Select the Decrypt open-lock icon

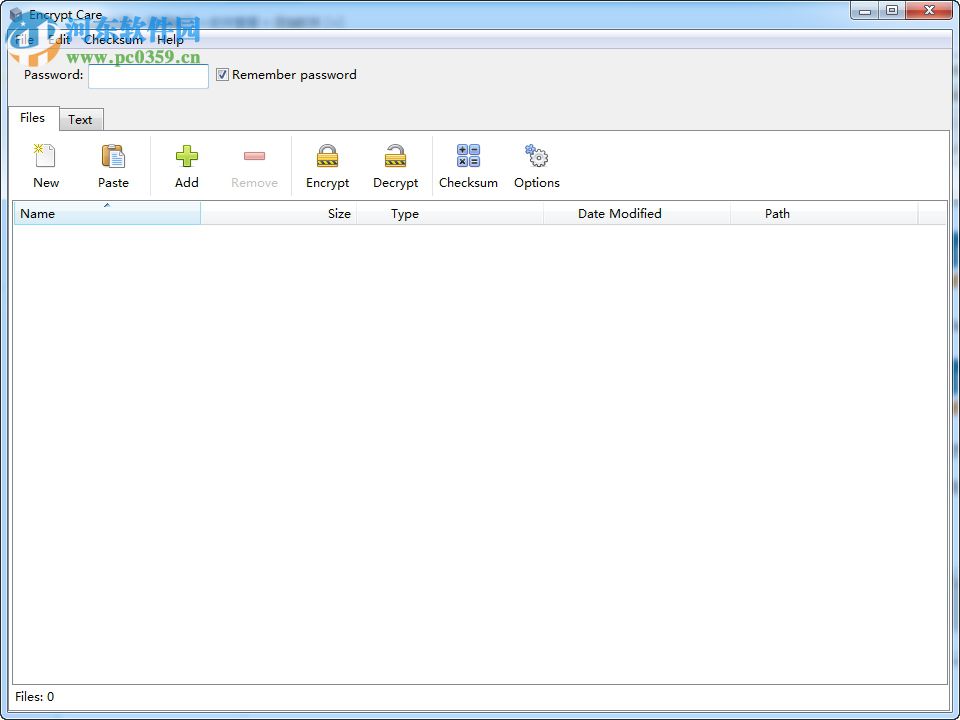(x=395, y=163)
